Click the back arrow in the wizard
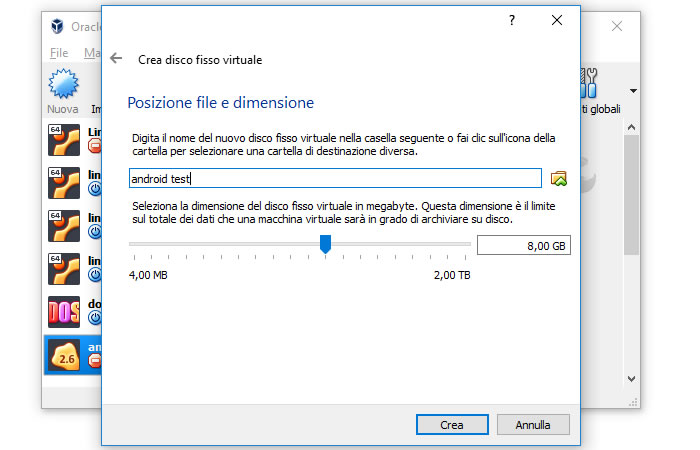This screenshot has height=450, width=700. tap(116, 58)
